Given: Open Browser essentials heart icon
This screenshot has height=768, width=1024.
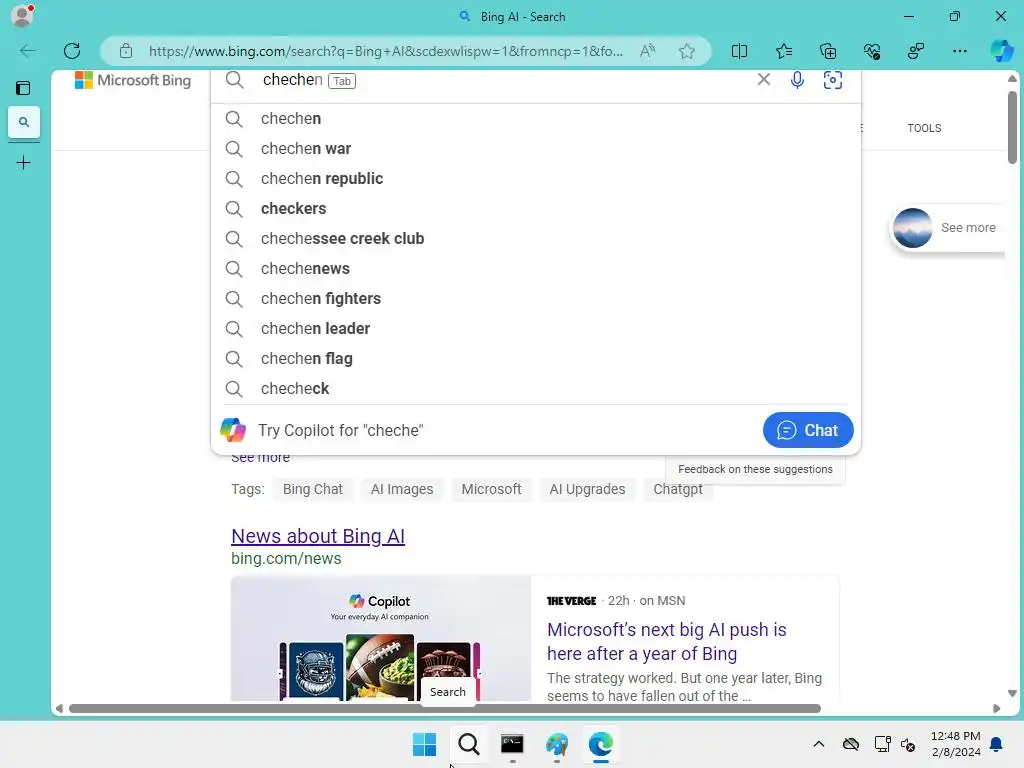Looking at the screenshot, I should tap(872, 51).
